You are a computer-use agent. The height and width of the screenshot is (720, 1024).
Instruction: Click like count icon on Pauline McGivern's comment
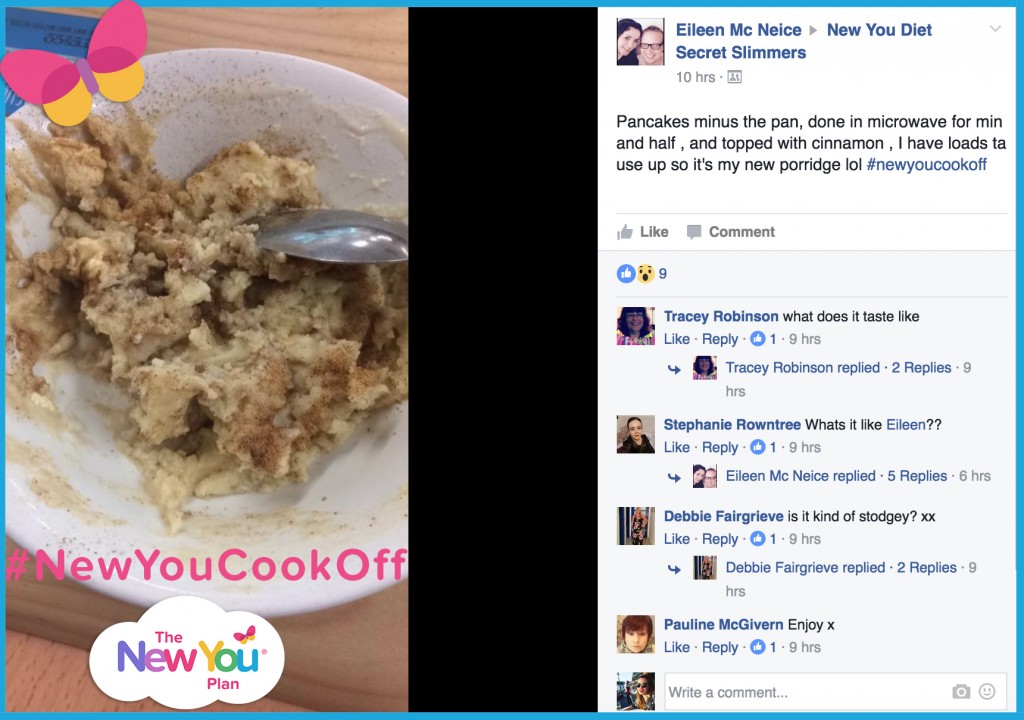click(x=758, y=647)
